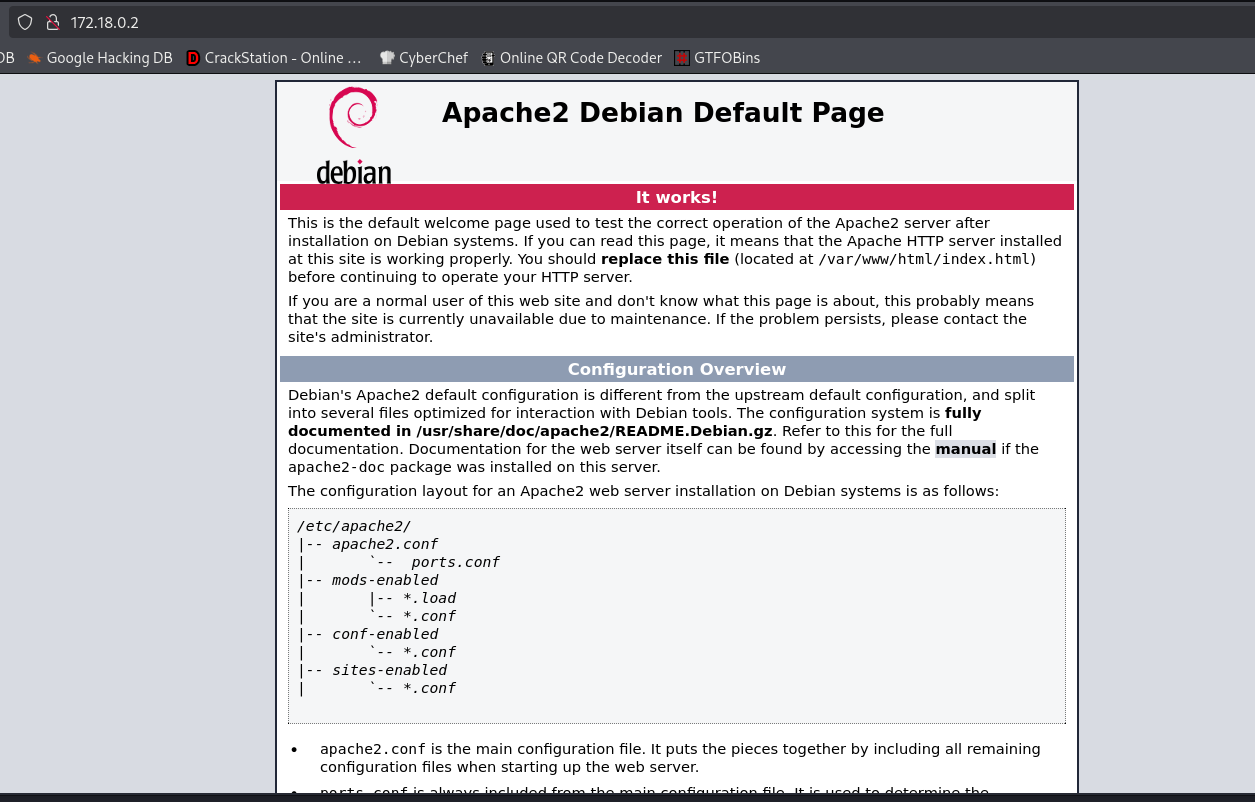Click the Online QR Code Decoder icon
The image size is (1255, 802).
[488, 58]
